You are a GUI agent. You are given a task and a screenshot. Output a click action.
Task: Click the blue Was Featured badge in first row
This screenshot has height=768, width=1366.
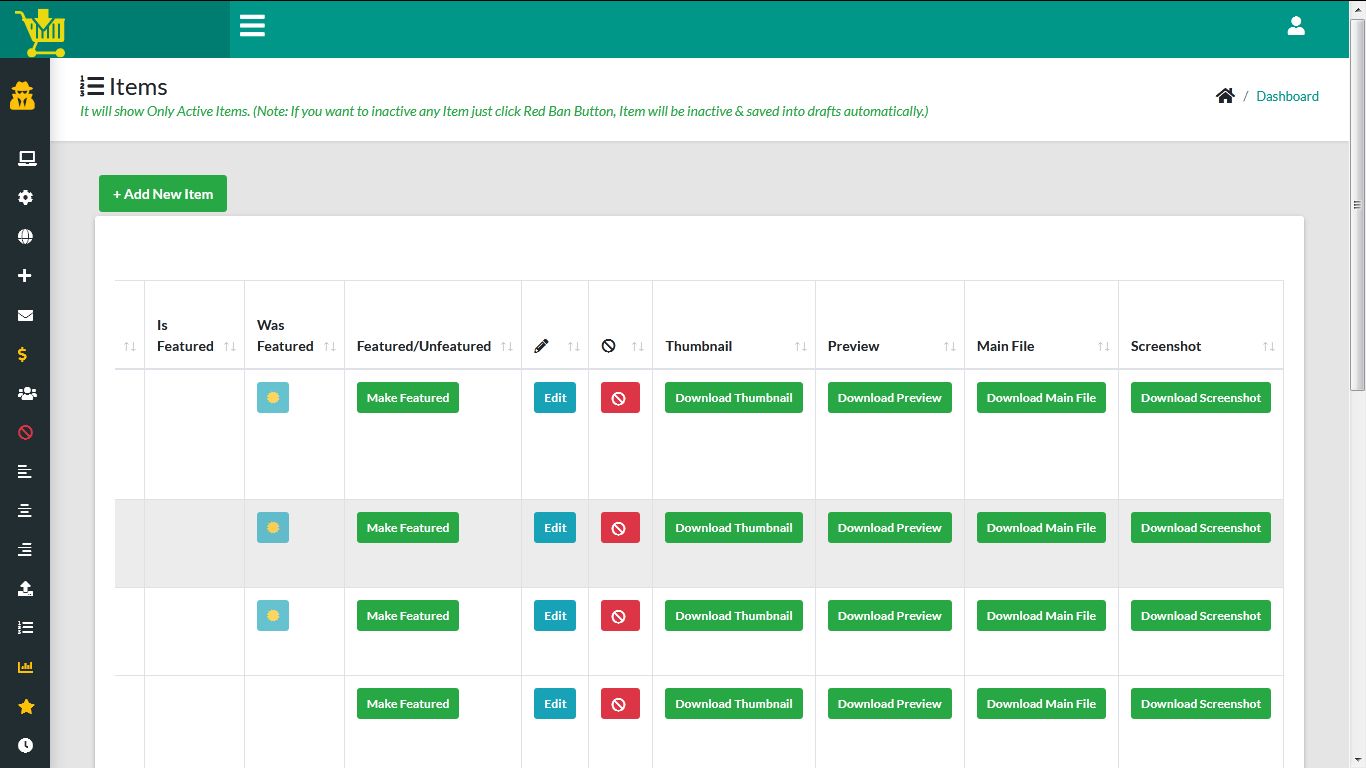click(273, 398)
